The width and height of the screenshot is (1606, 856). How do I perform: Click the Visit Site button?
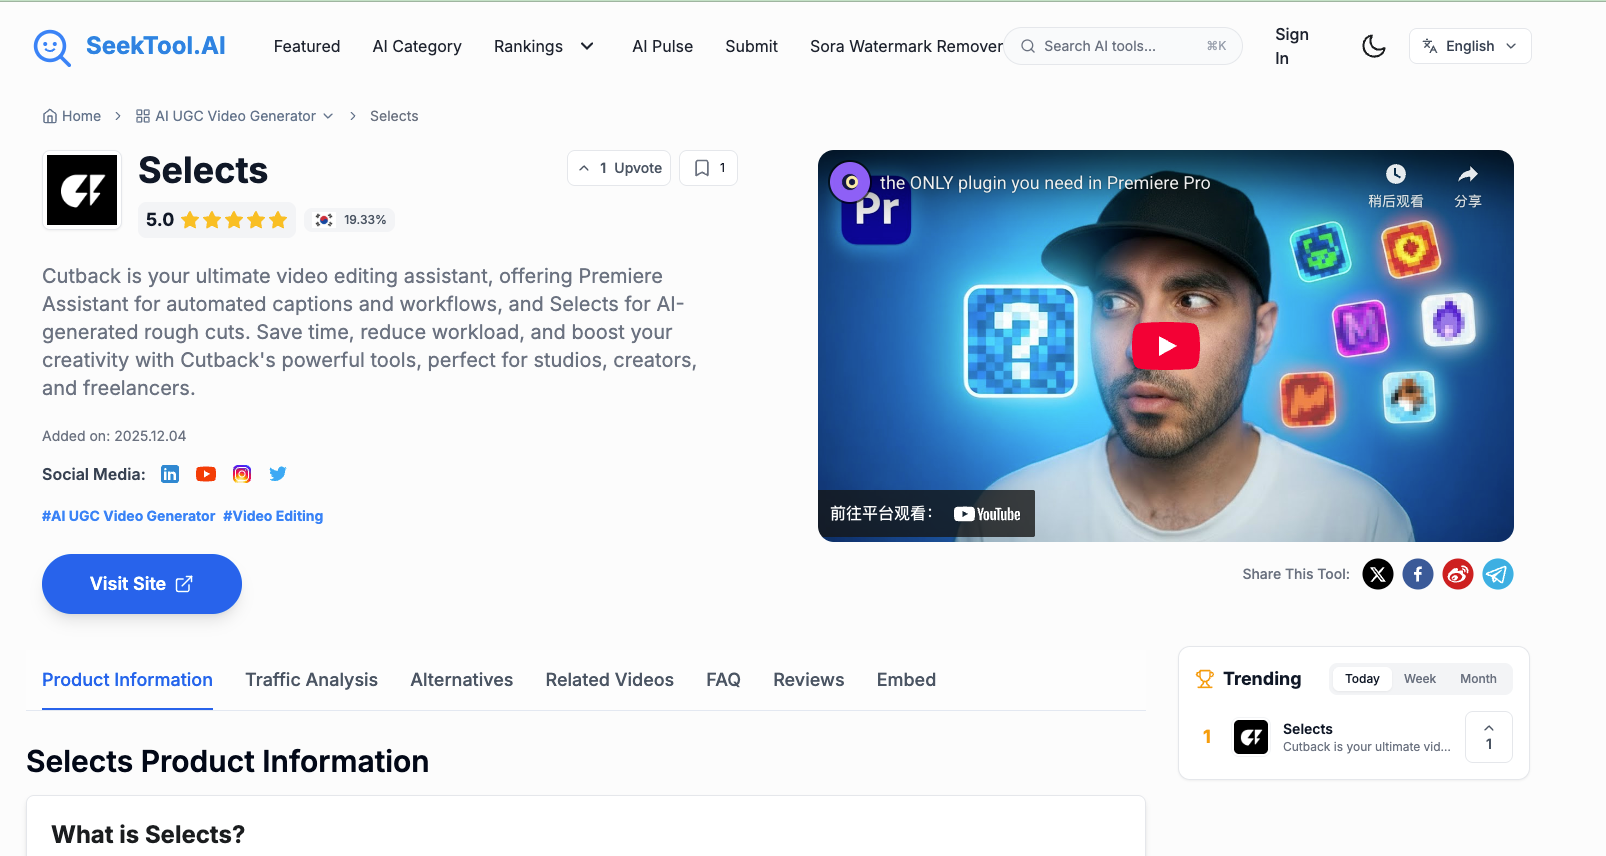click(x=142, y=584)
